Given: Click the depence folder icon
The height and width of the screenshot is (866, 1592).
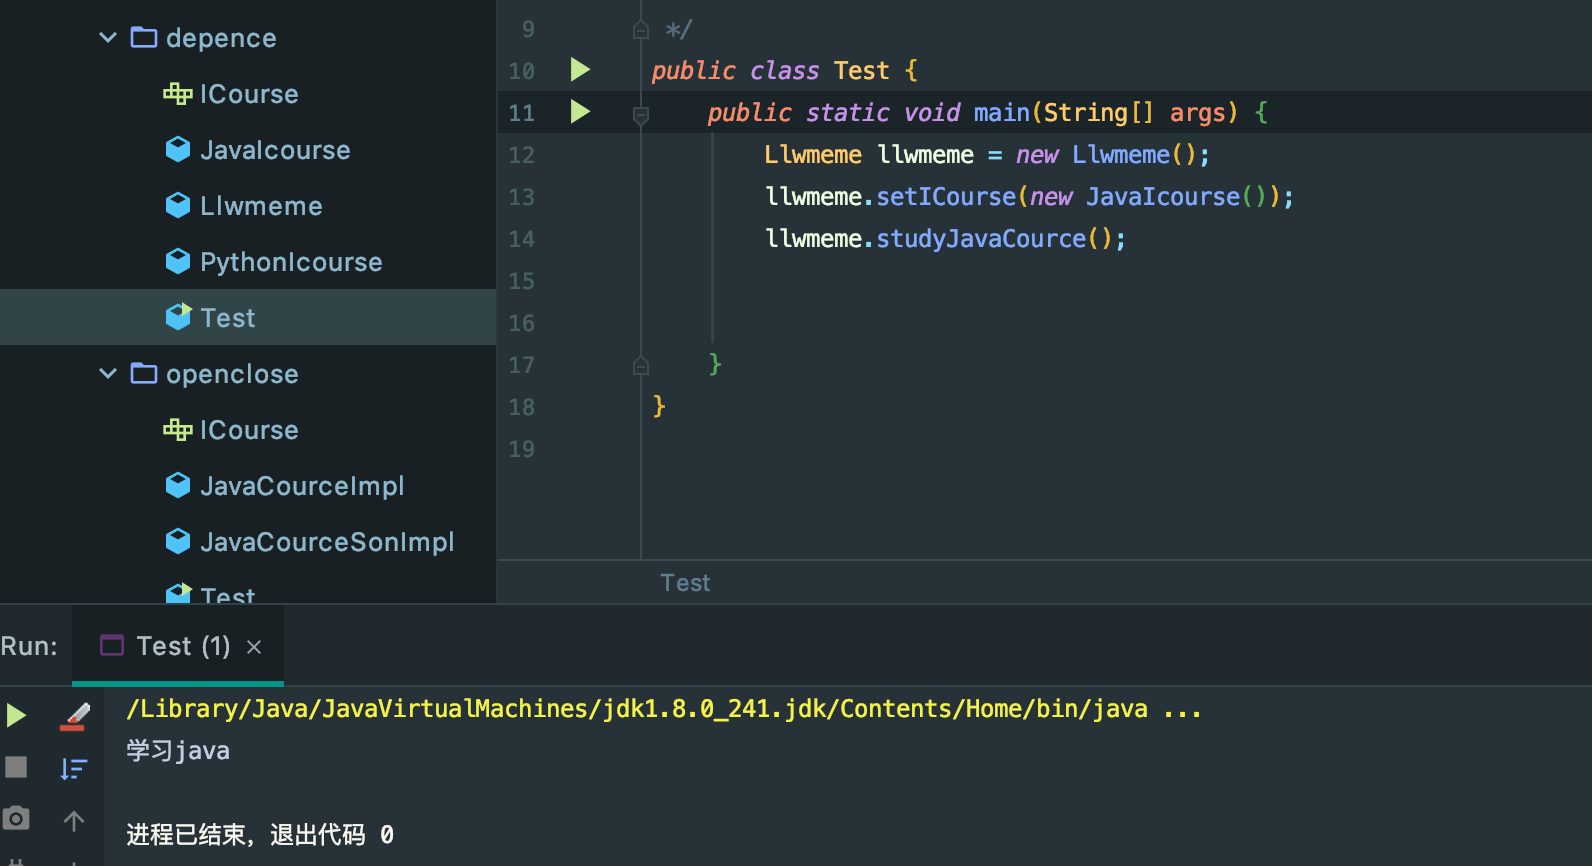Looking at the screenshot, I should pyautogui.click(x=144, y=38).
